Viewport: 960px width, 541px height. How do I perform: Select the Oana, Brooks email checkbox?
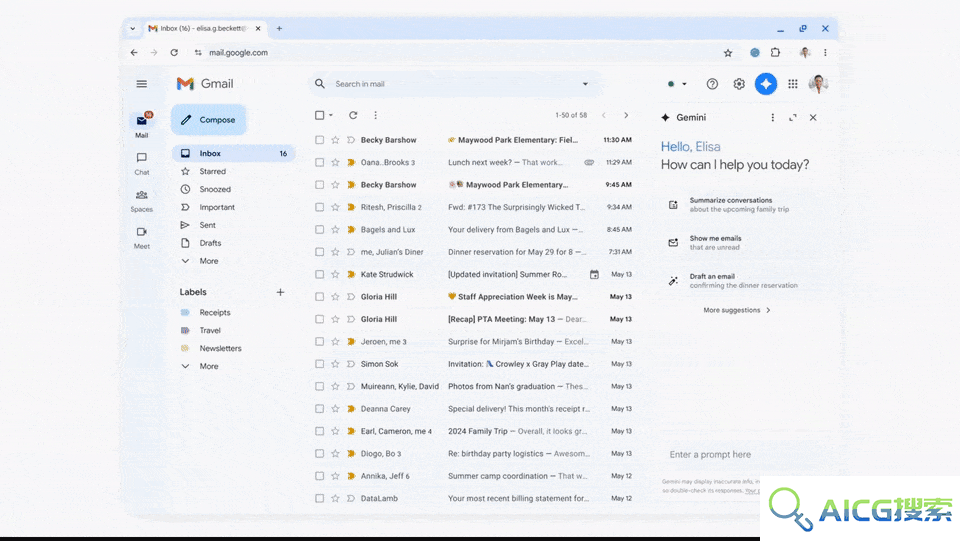tap(320, 162)
